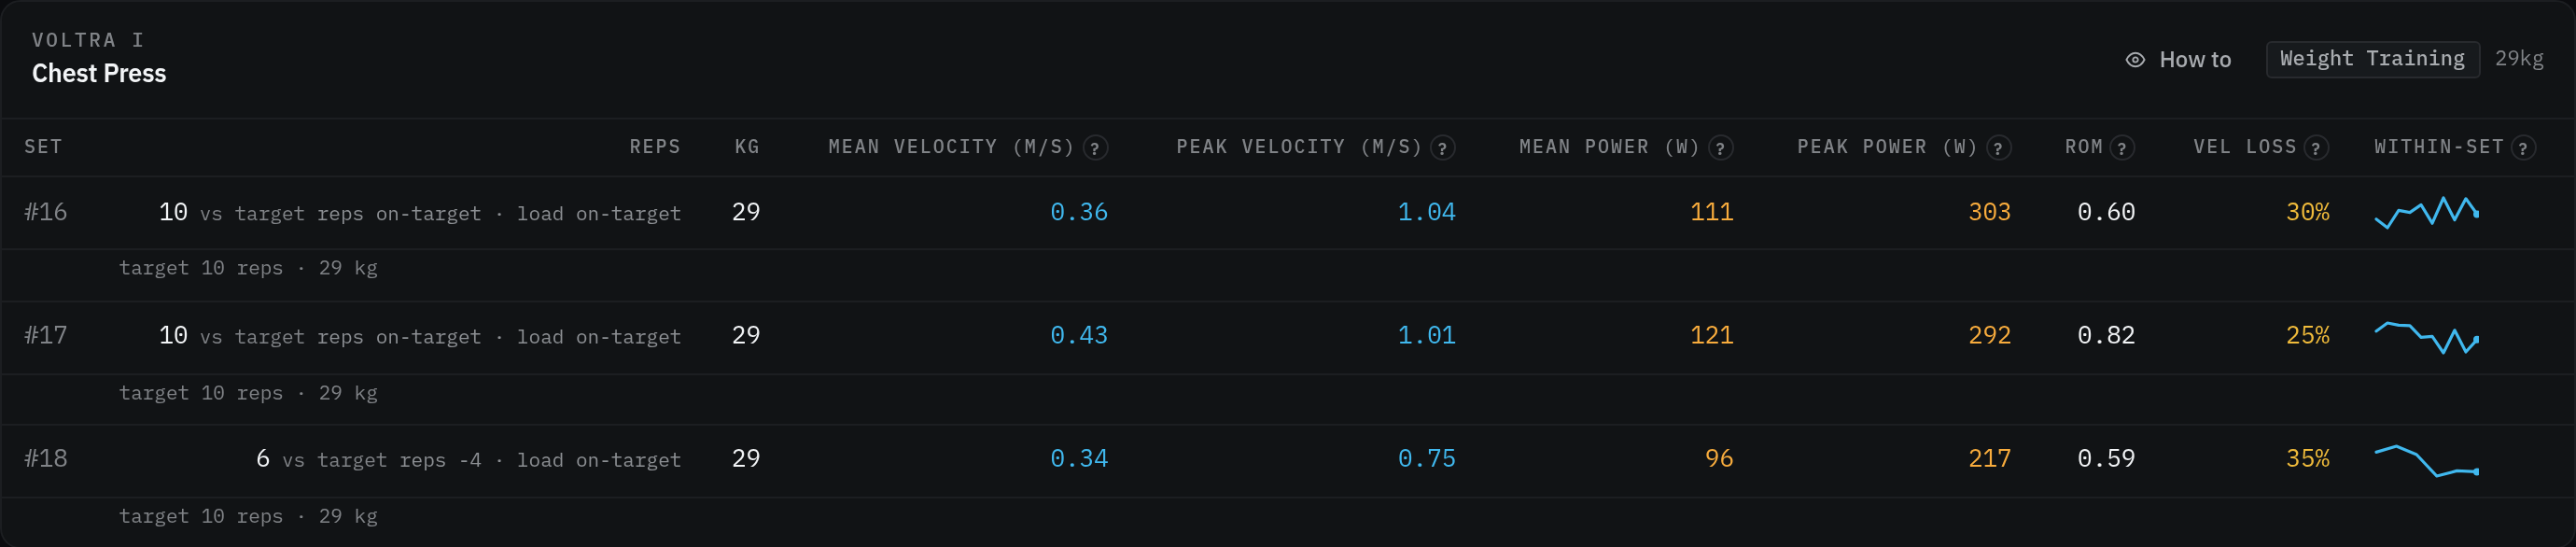2576x547 pixels.
Task: Open the within-set sparkline for set #18
Action: (x=2427, y=460)
